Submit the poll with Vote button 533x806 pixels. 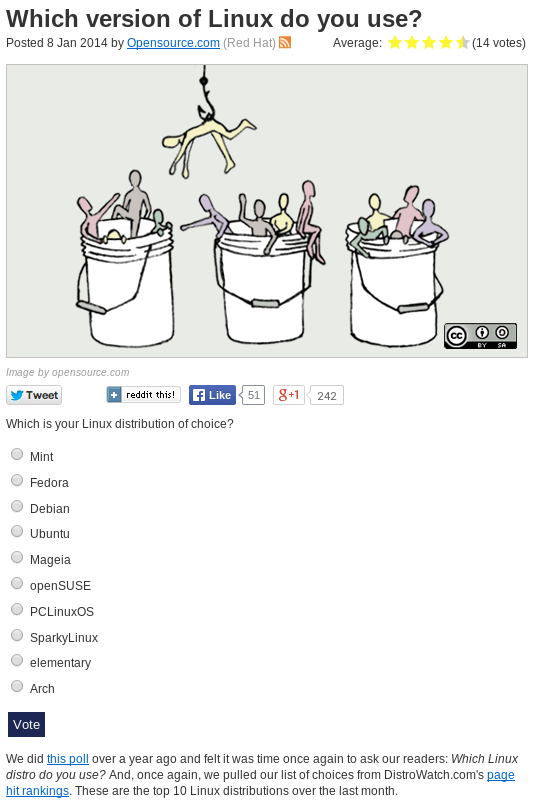(26, 724)
